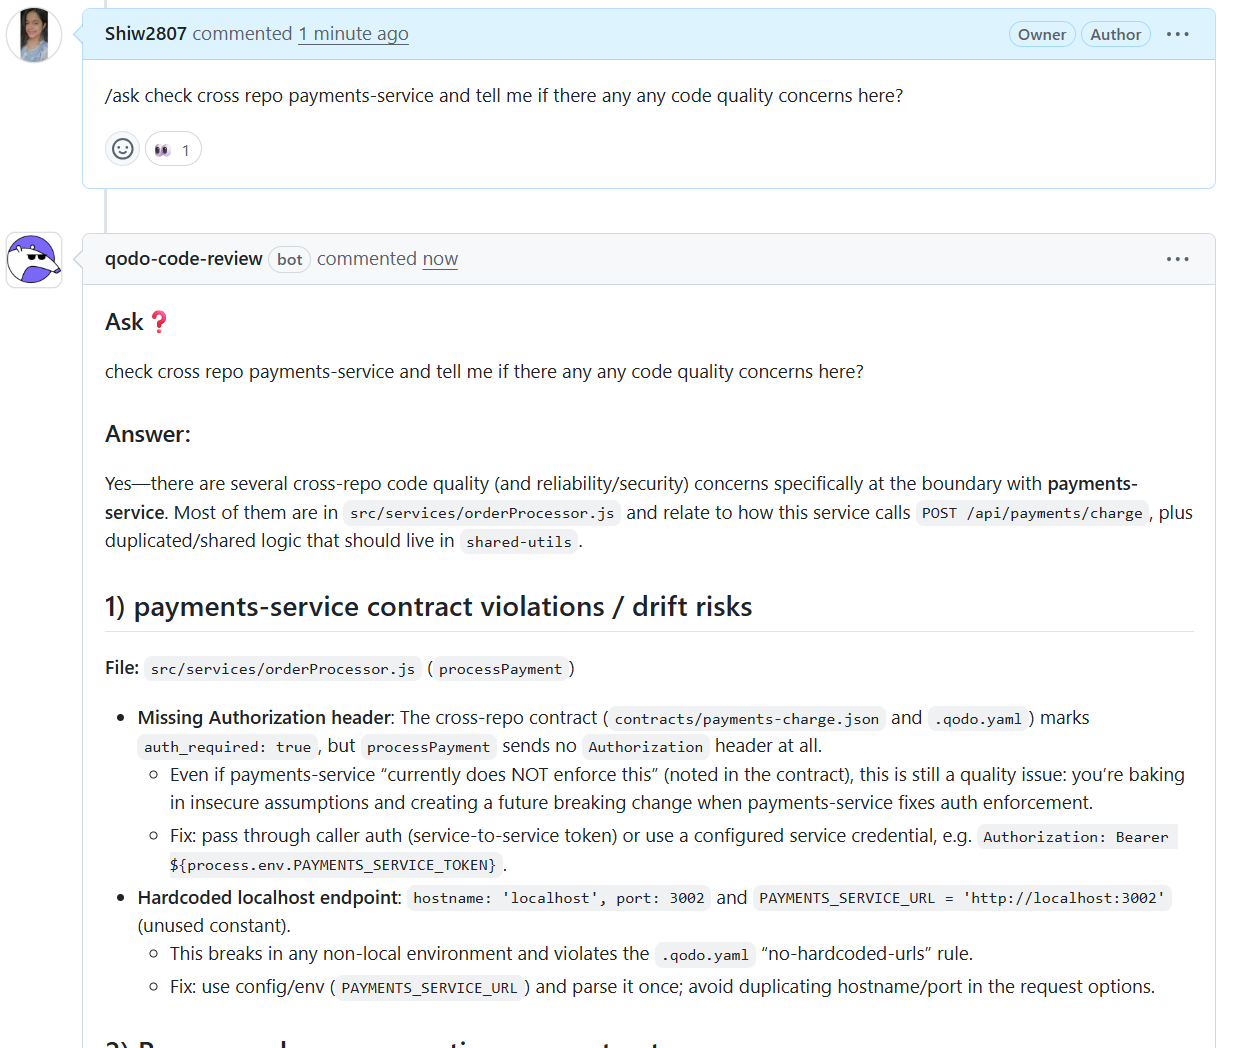
Task: Open the 'now' timestamp link
Action: (x=440, y=258)
